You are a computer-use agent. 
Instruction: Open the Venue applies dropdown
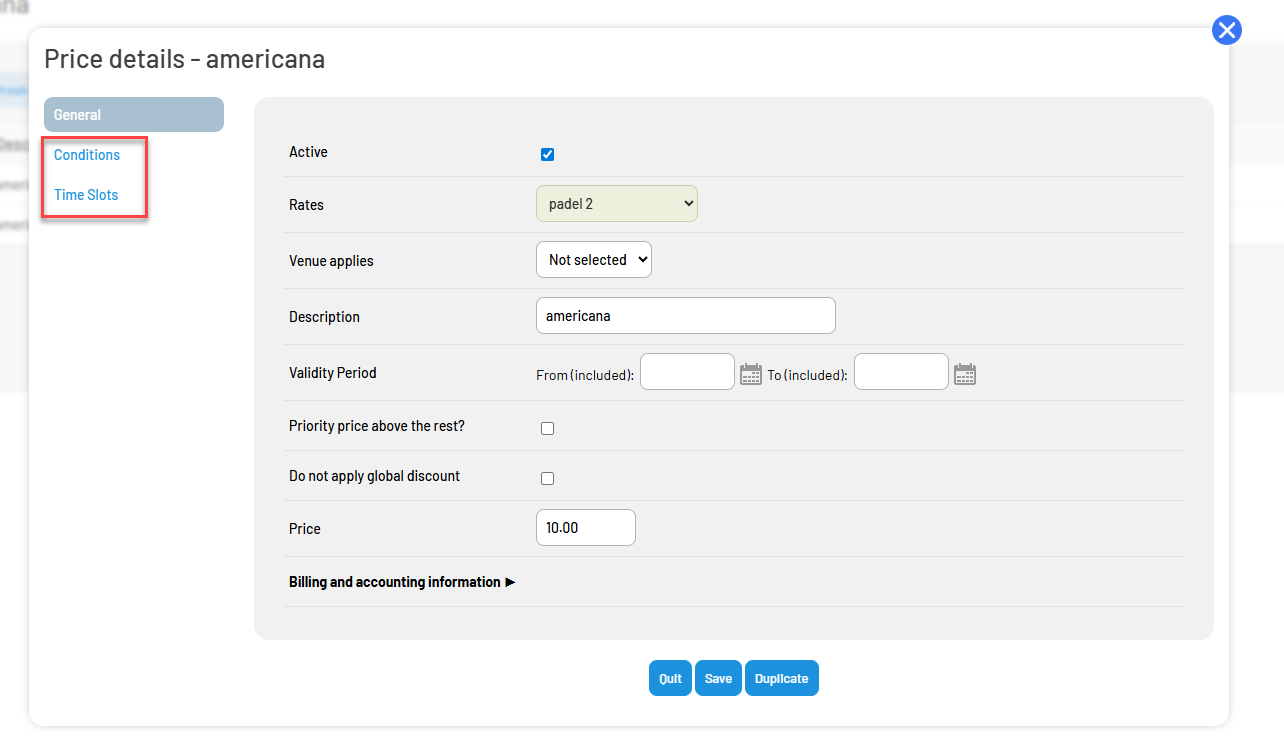594,259
